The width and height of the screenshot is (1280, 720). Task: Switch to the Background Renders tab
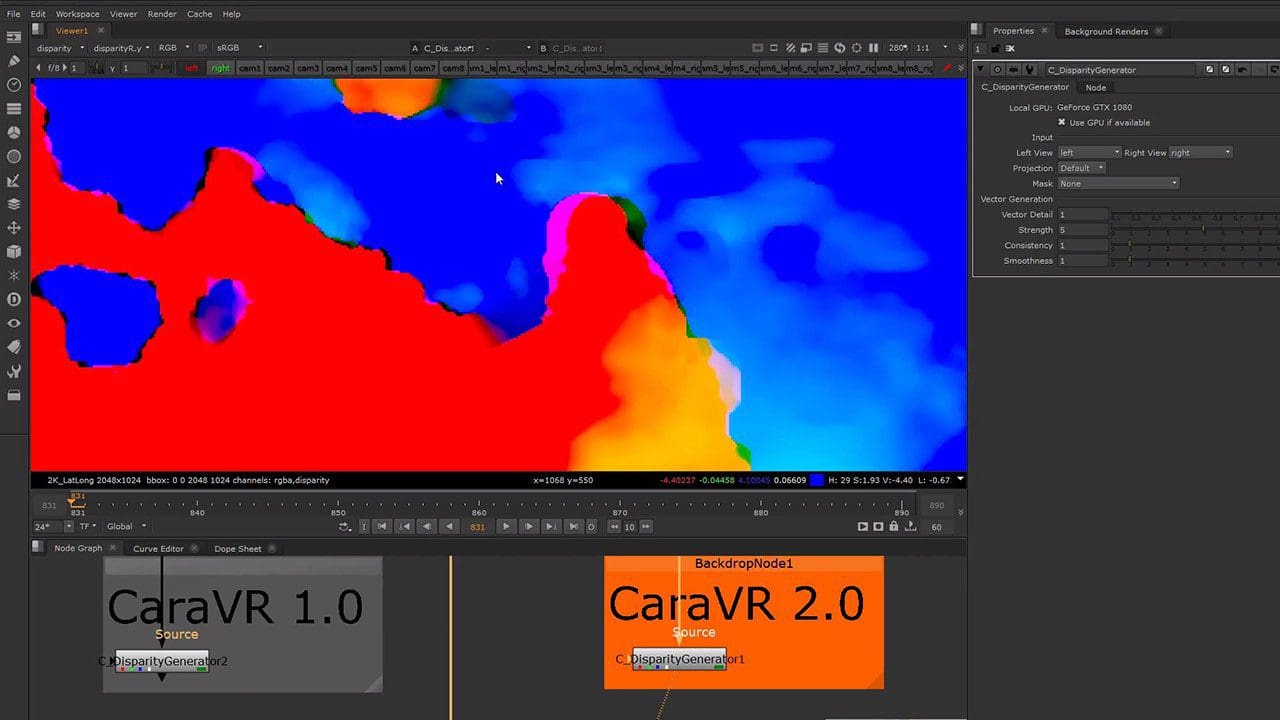(1106, 31)
